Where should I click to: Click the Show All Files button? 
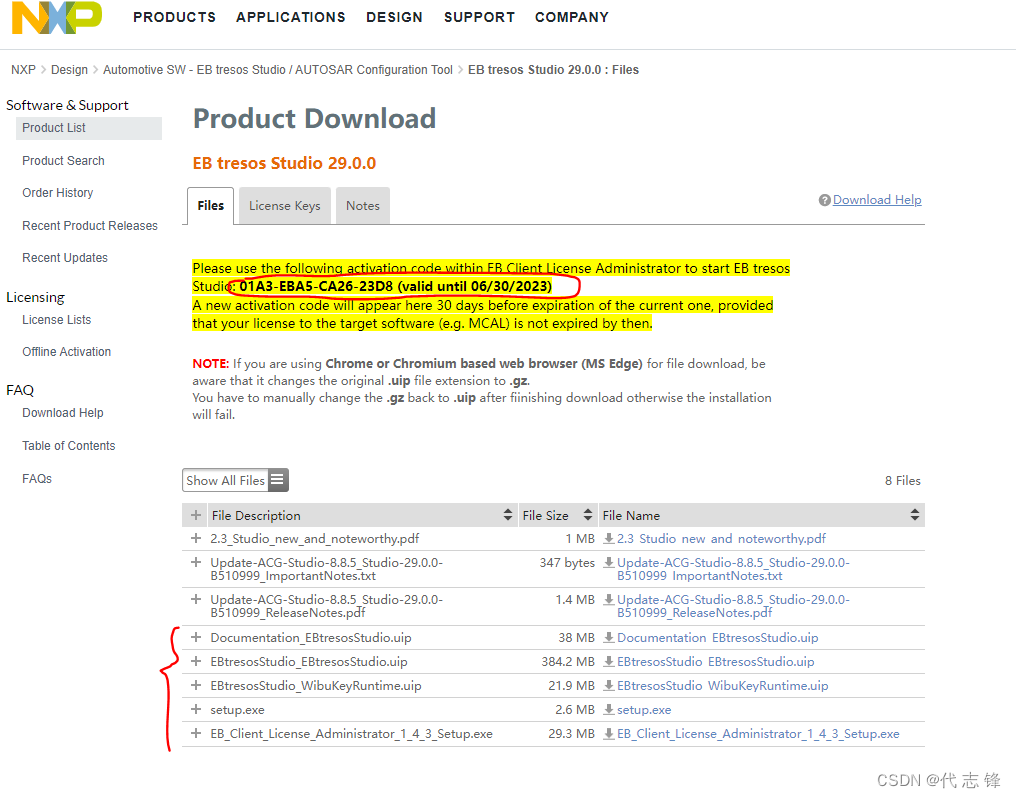[235, 480]
